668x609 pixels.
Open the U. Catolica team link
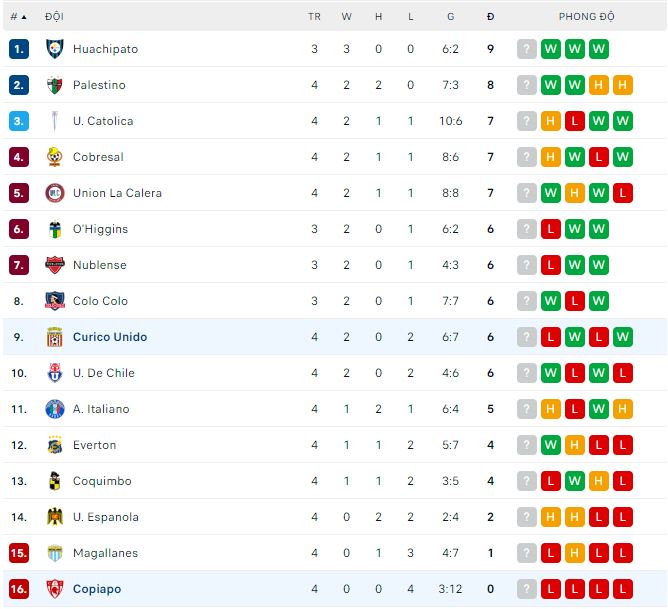click(103, 121)
